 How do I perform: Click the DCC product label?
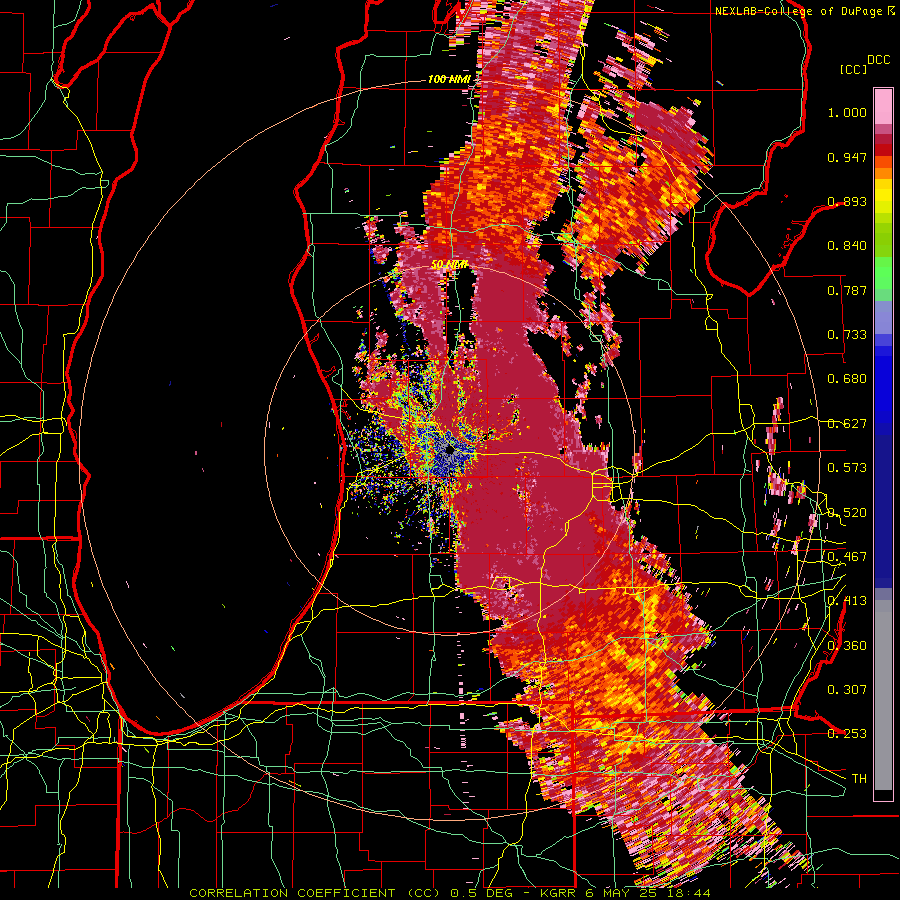pos(878,60)
